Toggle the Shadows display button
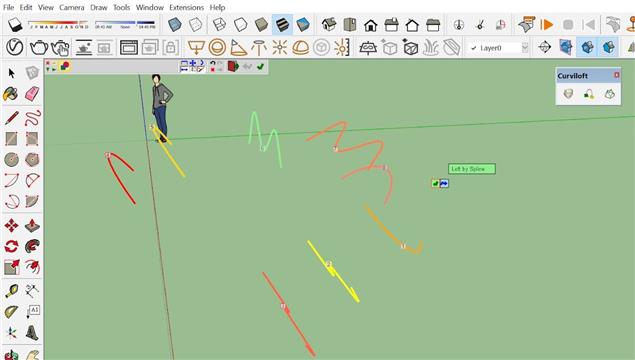 15,25
